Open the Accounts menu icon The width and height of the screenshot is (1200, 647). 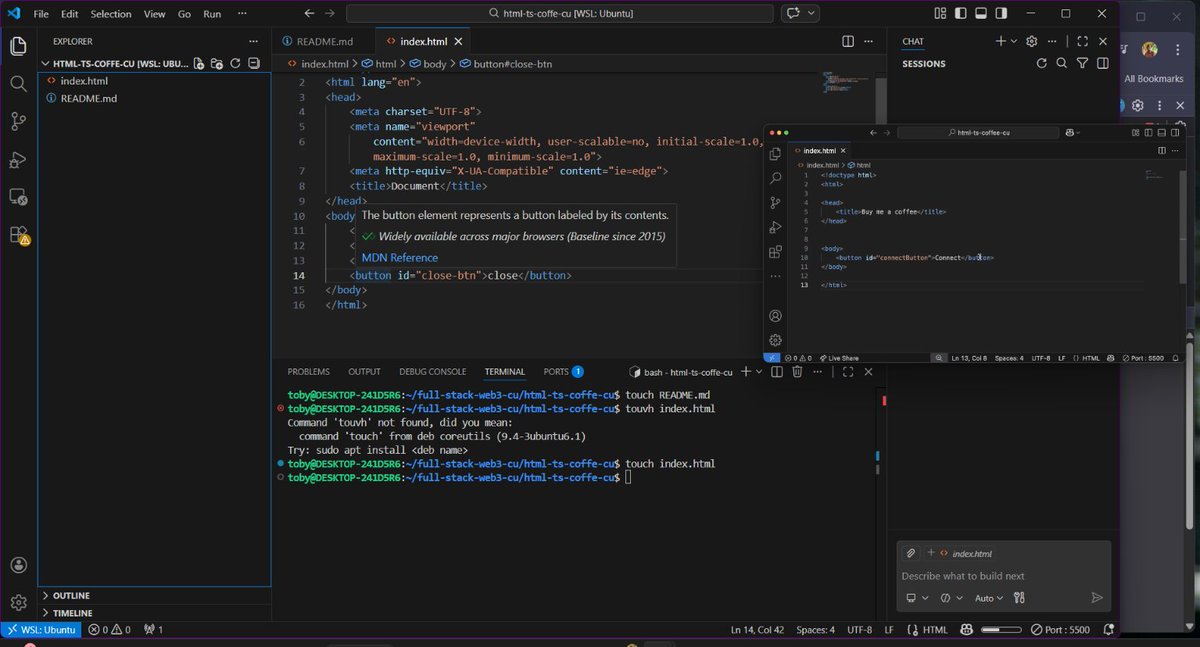[x=18, y=565]
